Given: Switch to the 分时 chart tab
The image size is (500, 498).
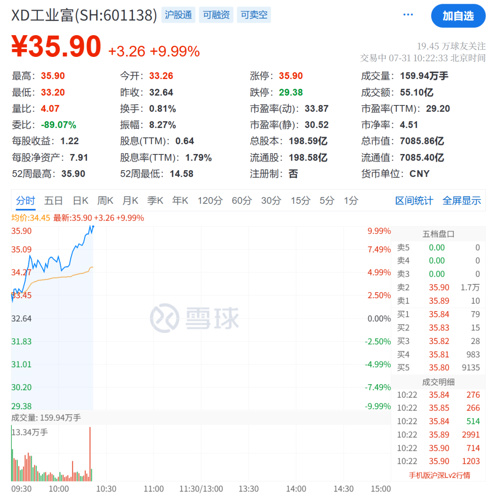Looking at the screenshot, I should coord(25,201).
